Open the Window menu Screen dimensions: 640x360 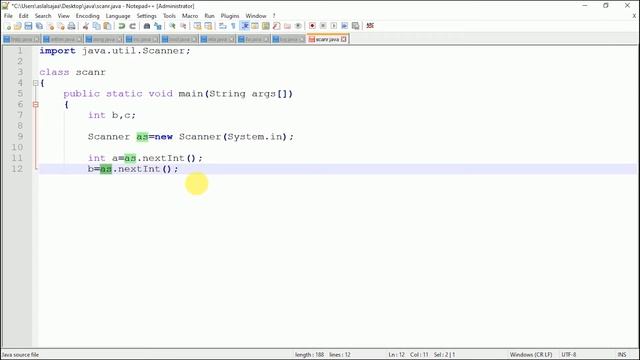click(256, 16)
